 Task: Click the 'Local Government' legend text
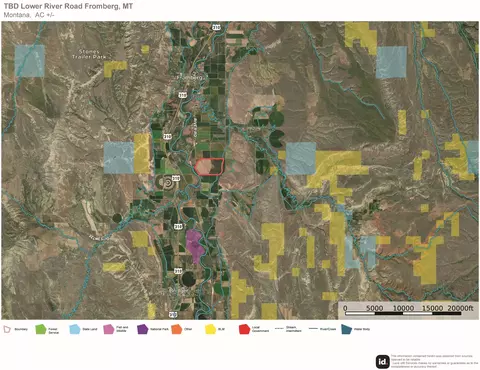(x=260, y=329)
